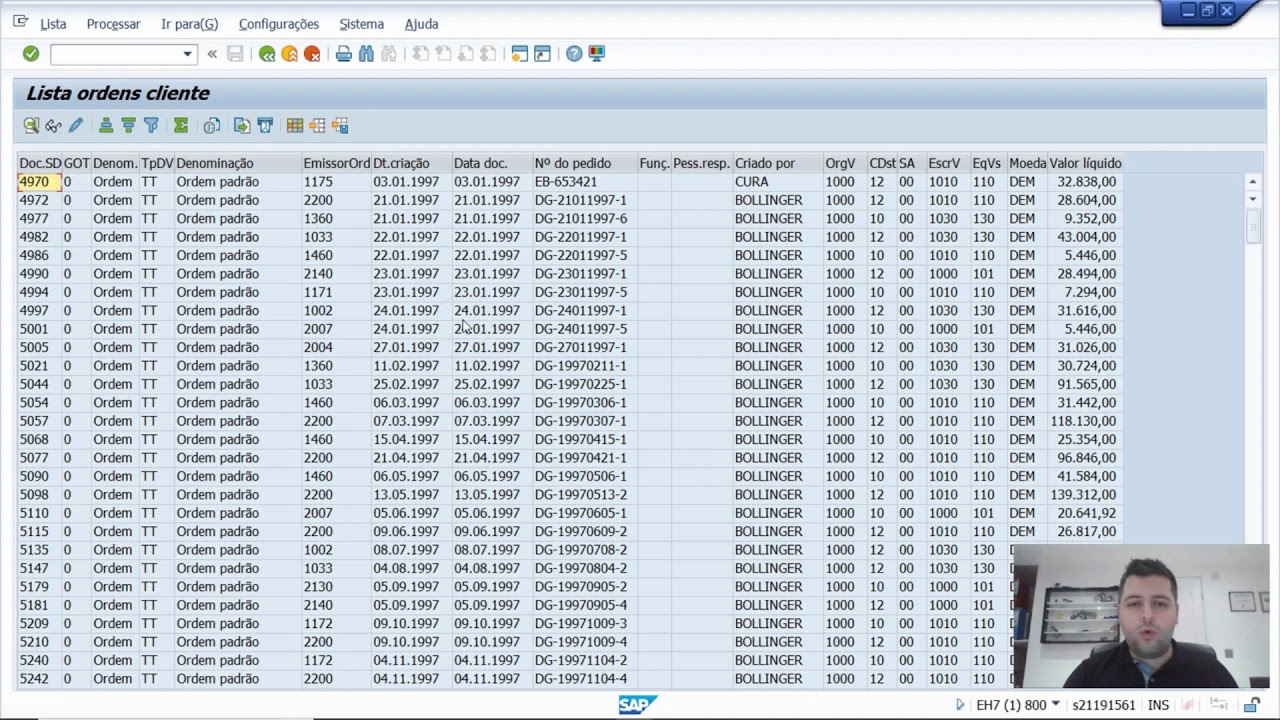Open the menu icon left of Lista
The height and width of the screenshot is (720, 1280).
pyautogui.click(x=20, y=22)
